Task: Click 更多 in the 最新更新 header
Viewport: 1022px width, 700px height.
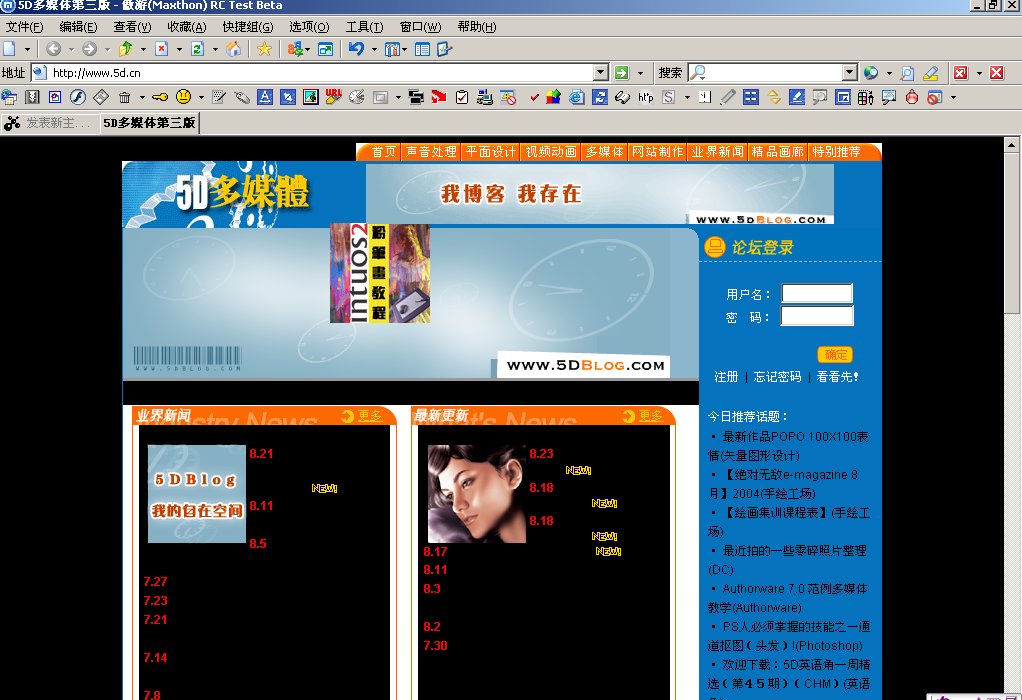Action: 650,416
